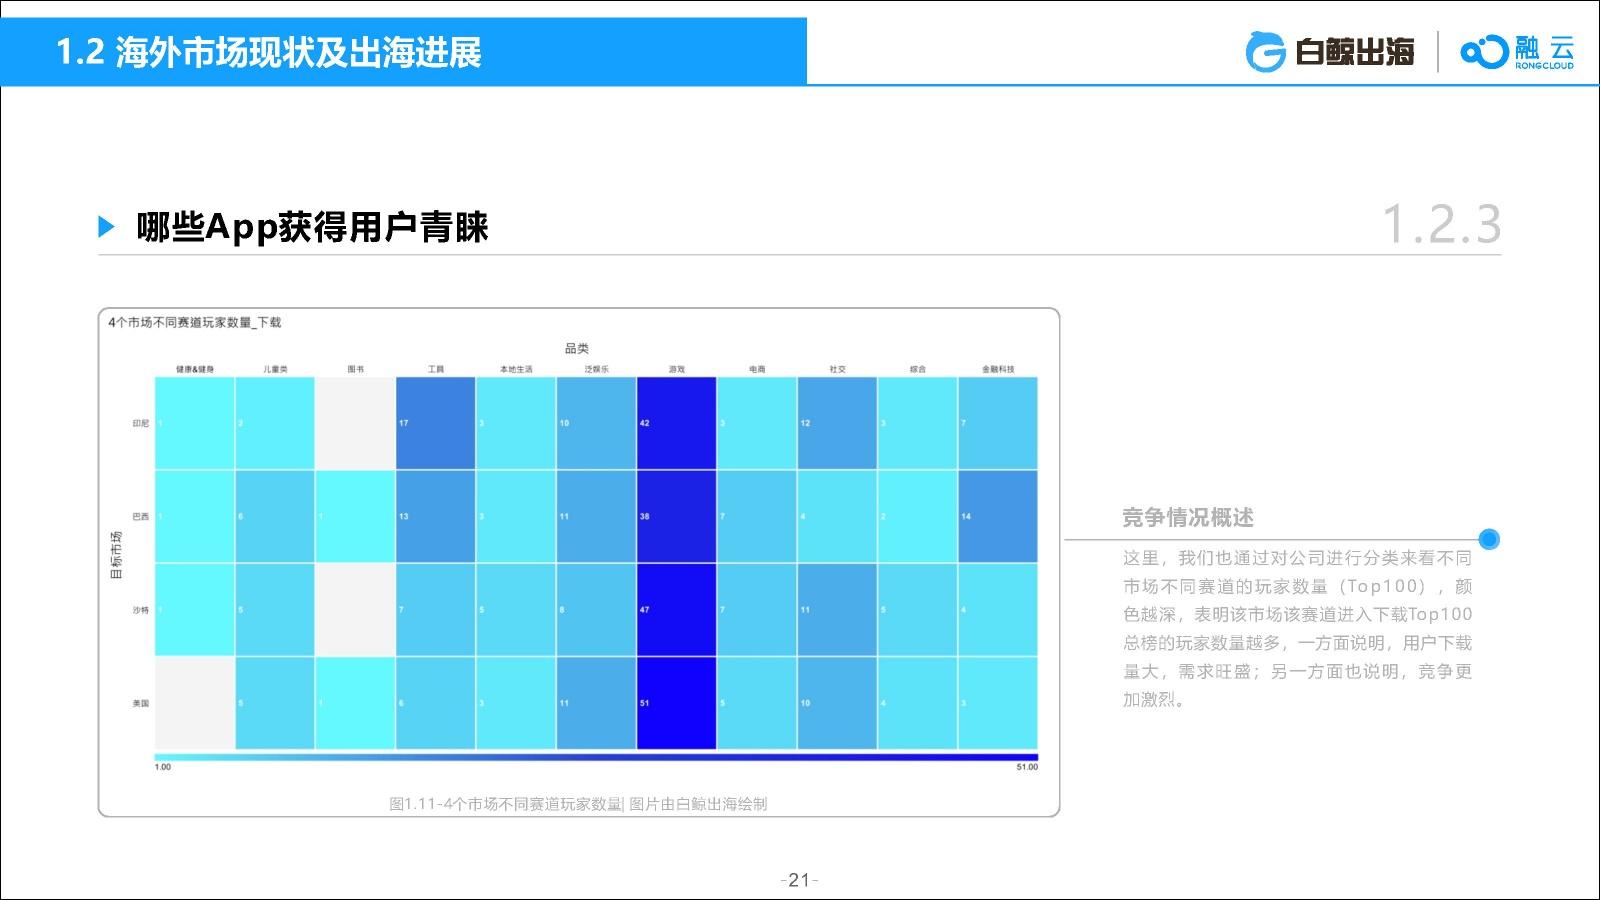The width and height of the screenshot is (1600, 900).
Task: Click the blue gradient color scale bar
Action: tap(596, 756)
